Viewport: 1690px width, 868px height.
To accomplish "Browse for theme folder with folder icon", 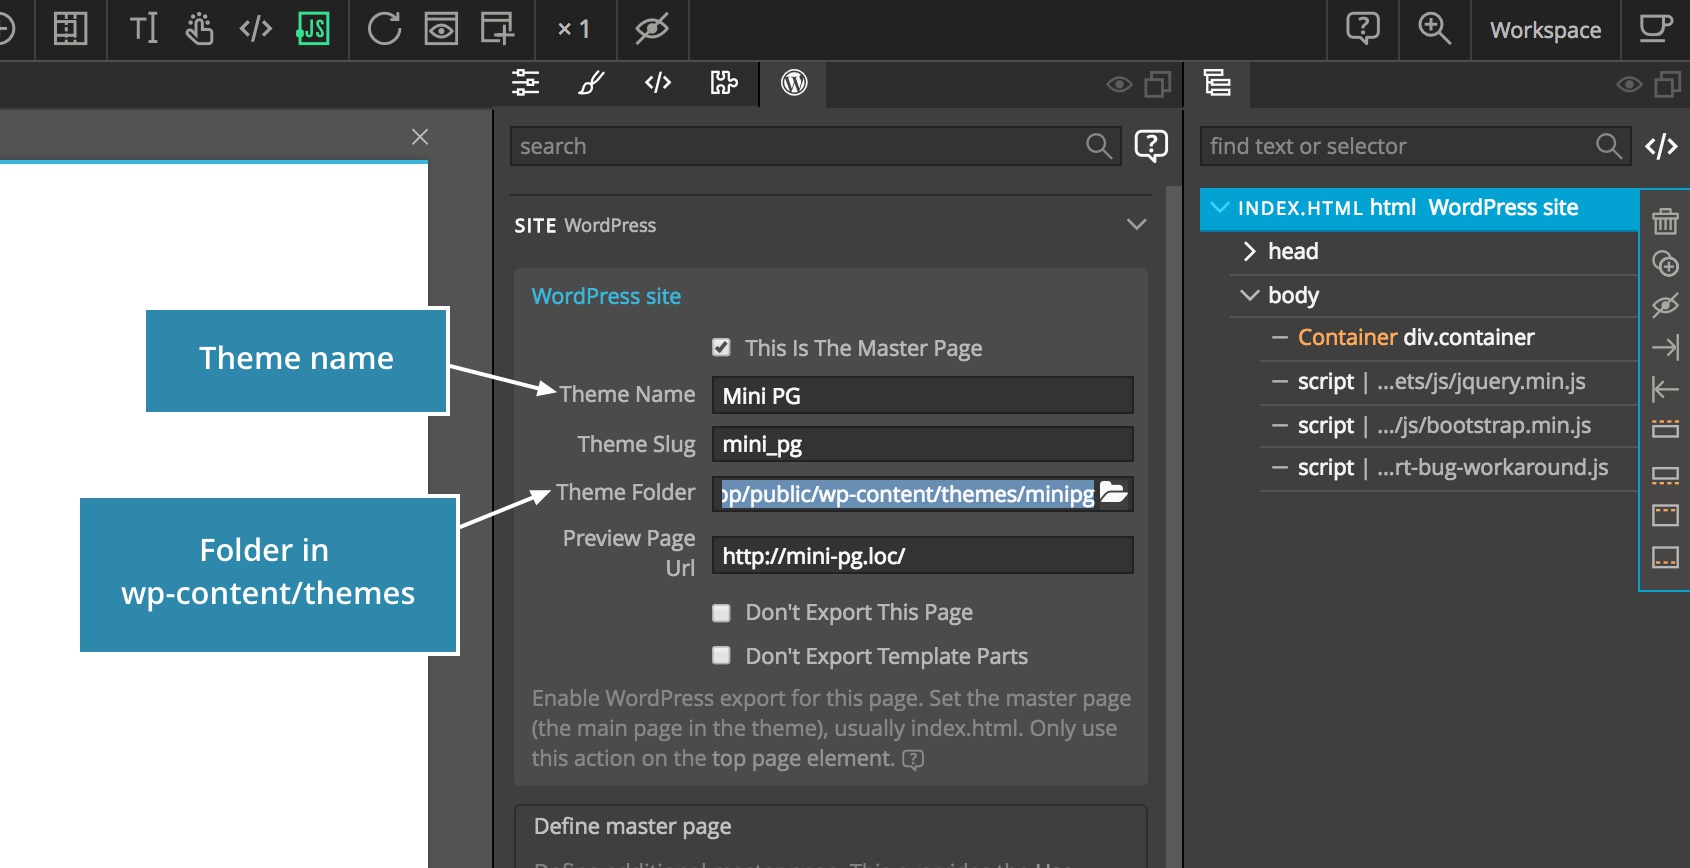I will [1114, 492].
